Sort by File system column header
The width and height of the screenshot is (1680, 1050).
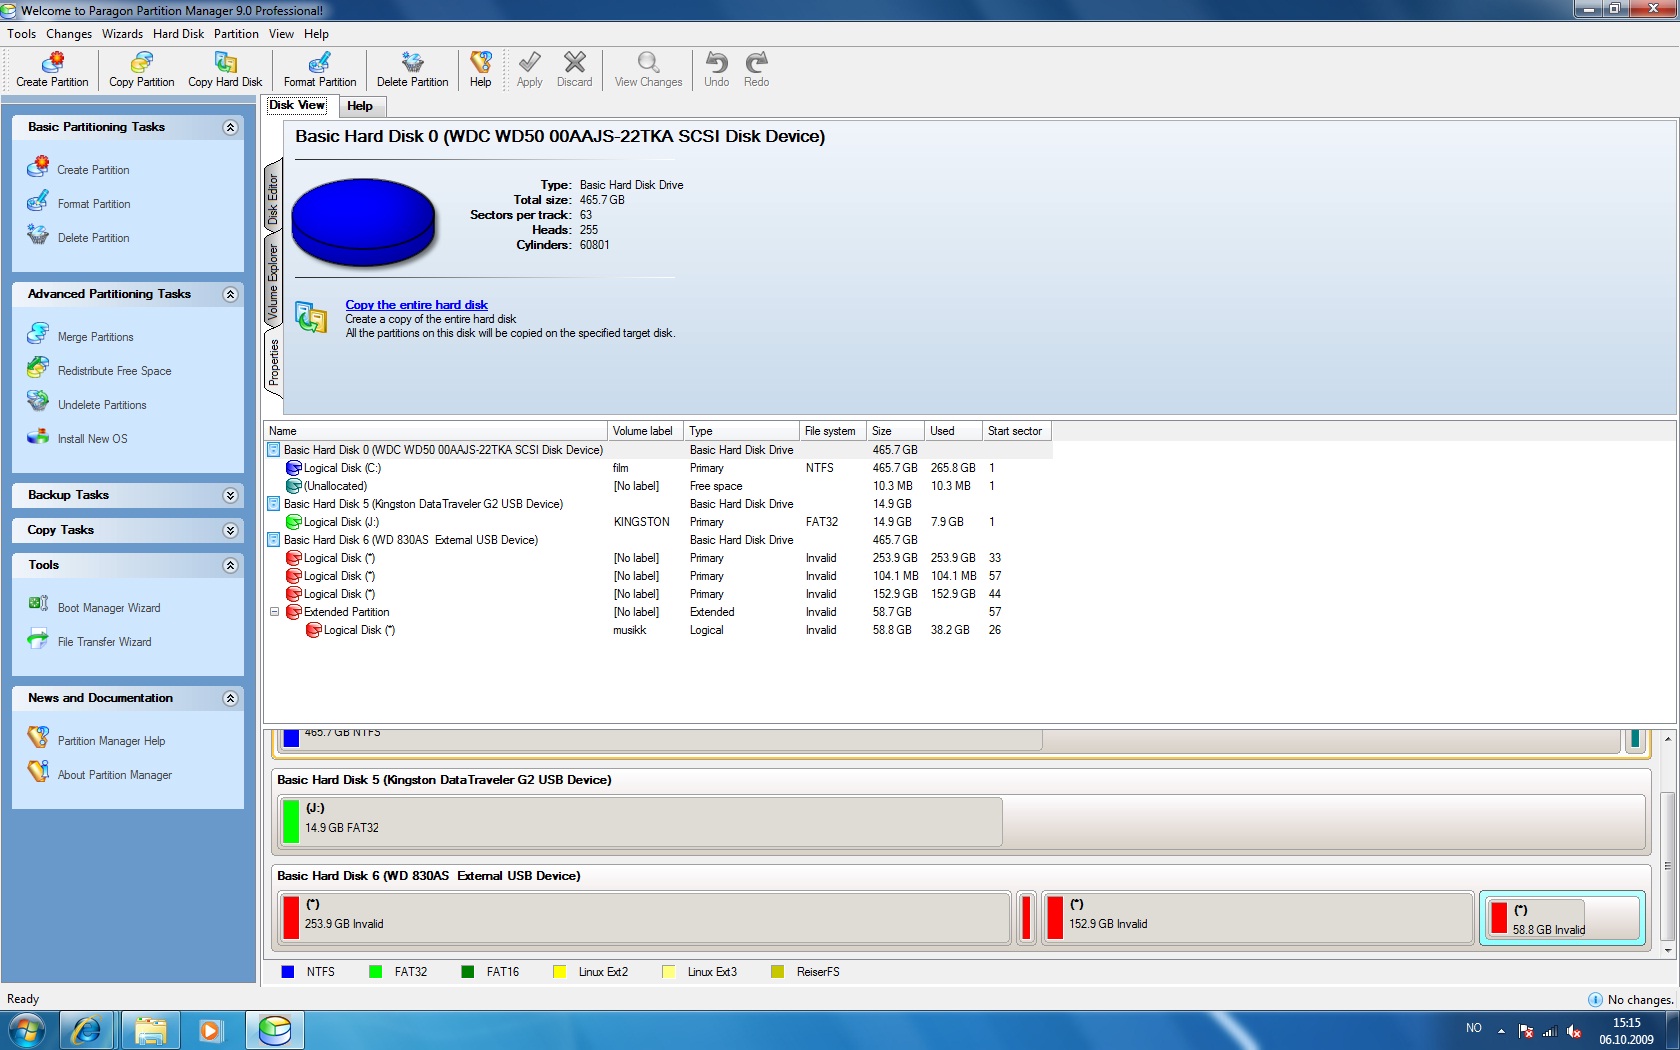831,431
